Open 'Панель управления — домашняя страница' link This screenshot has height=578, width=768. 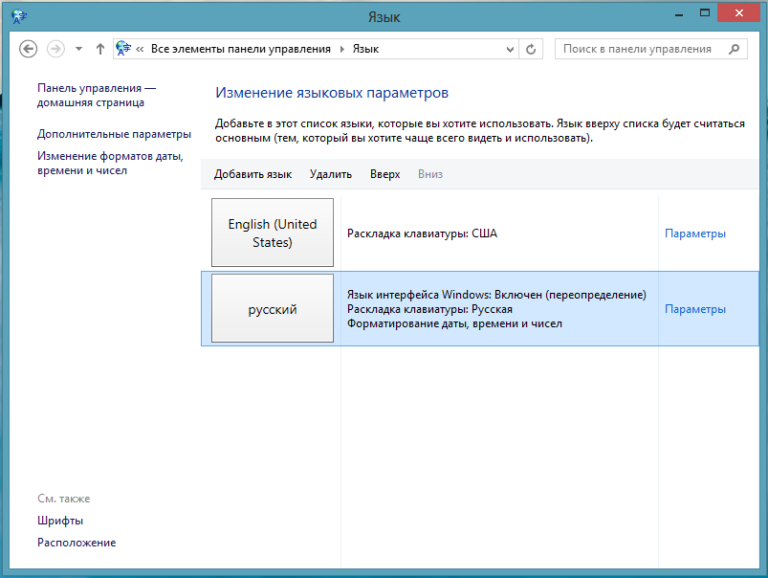[x=96, y=95]
